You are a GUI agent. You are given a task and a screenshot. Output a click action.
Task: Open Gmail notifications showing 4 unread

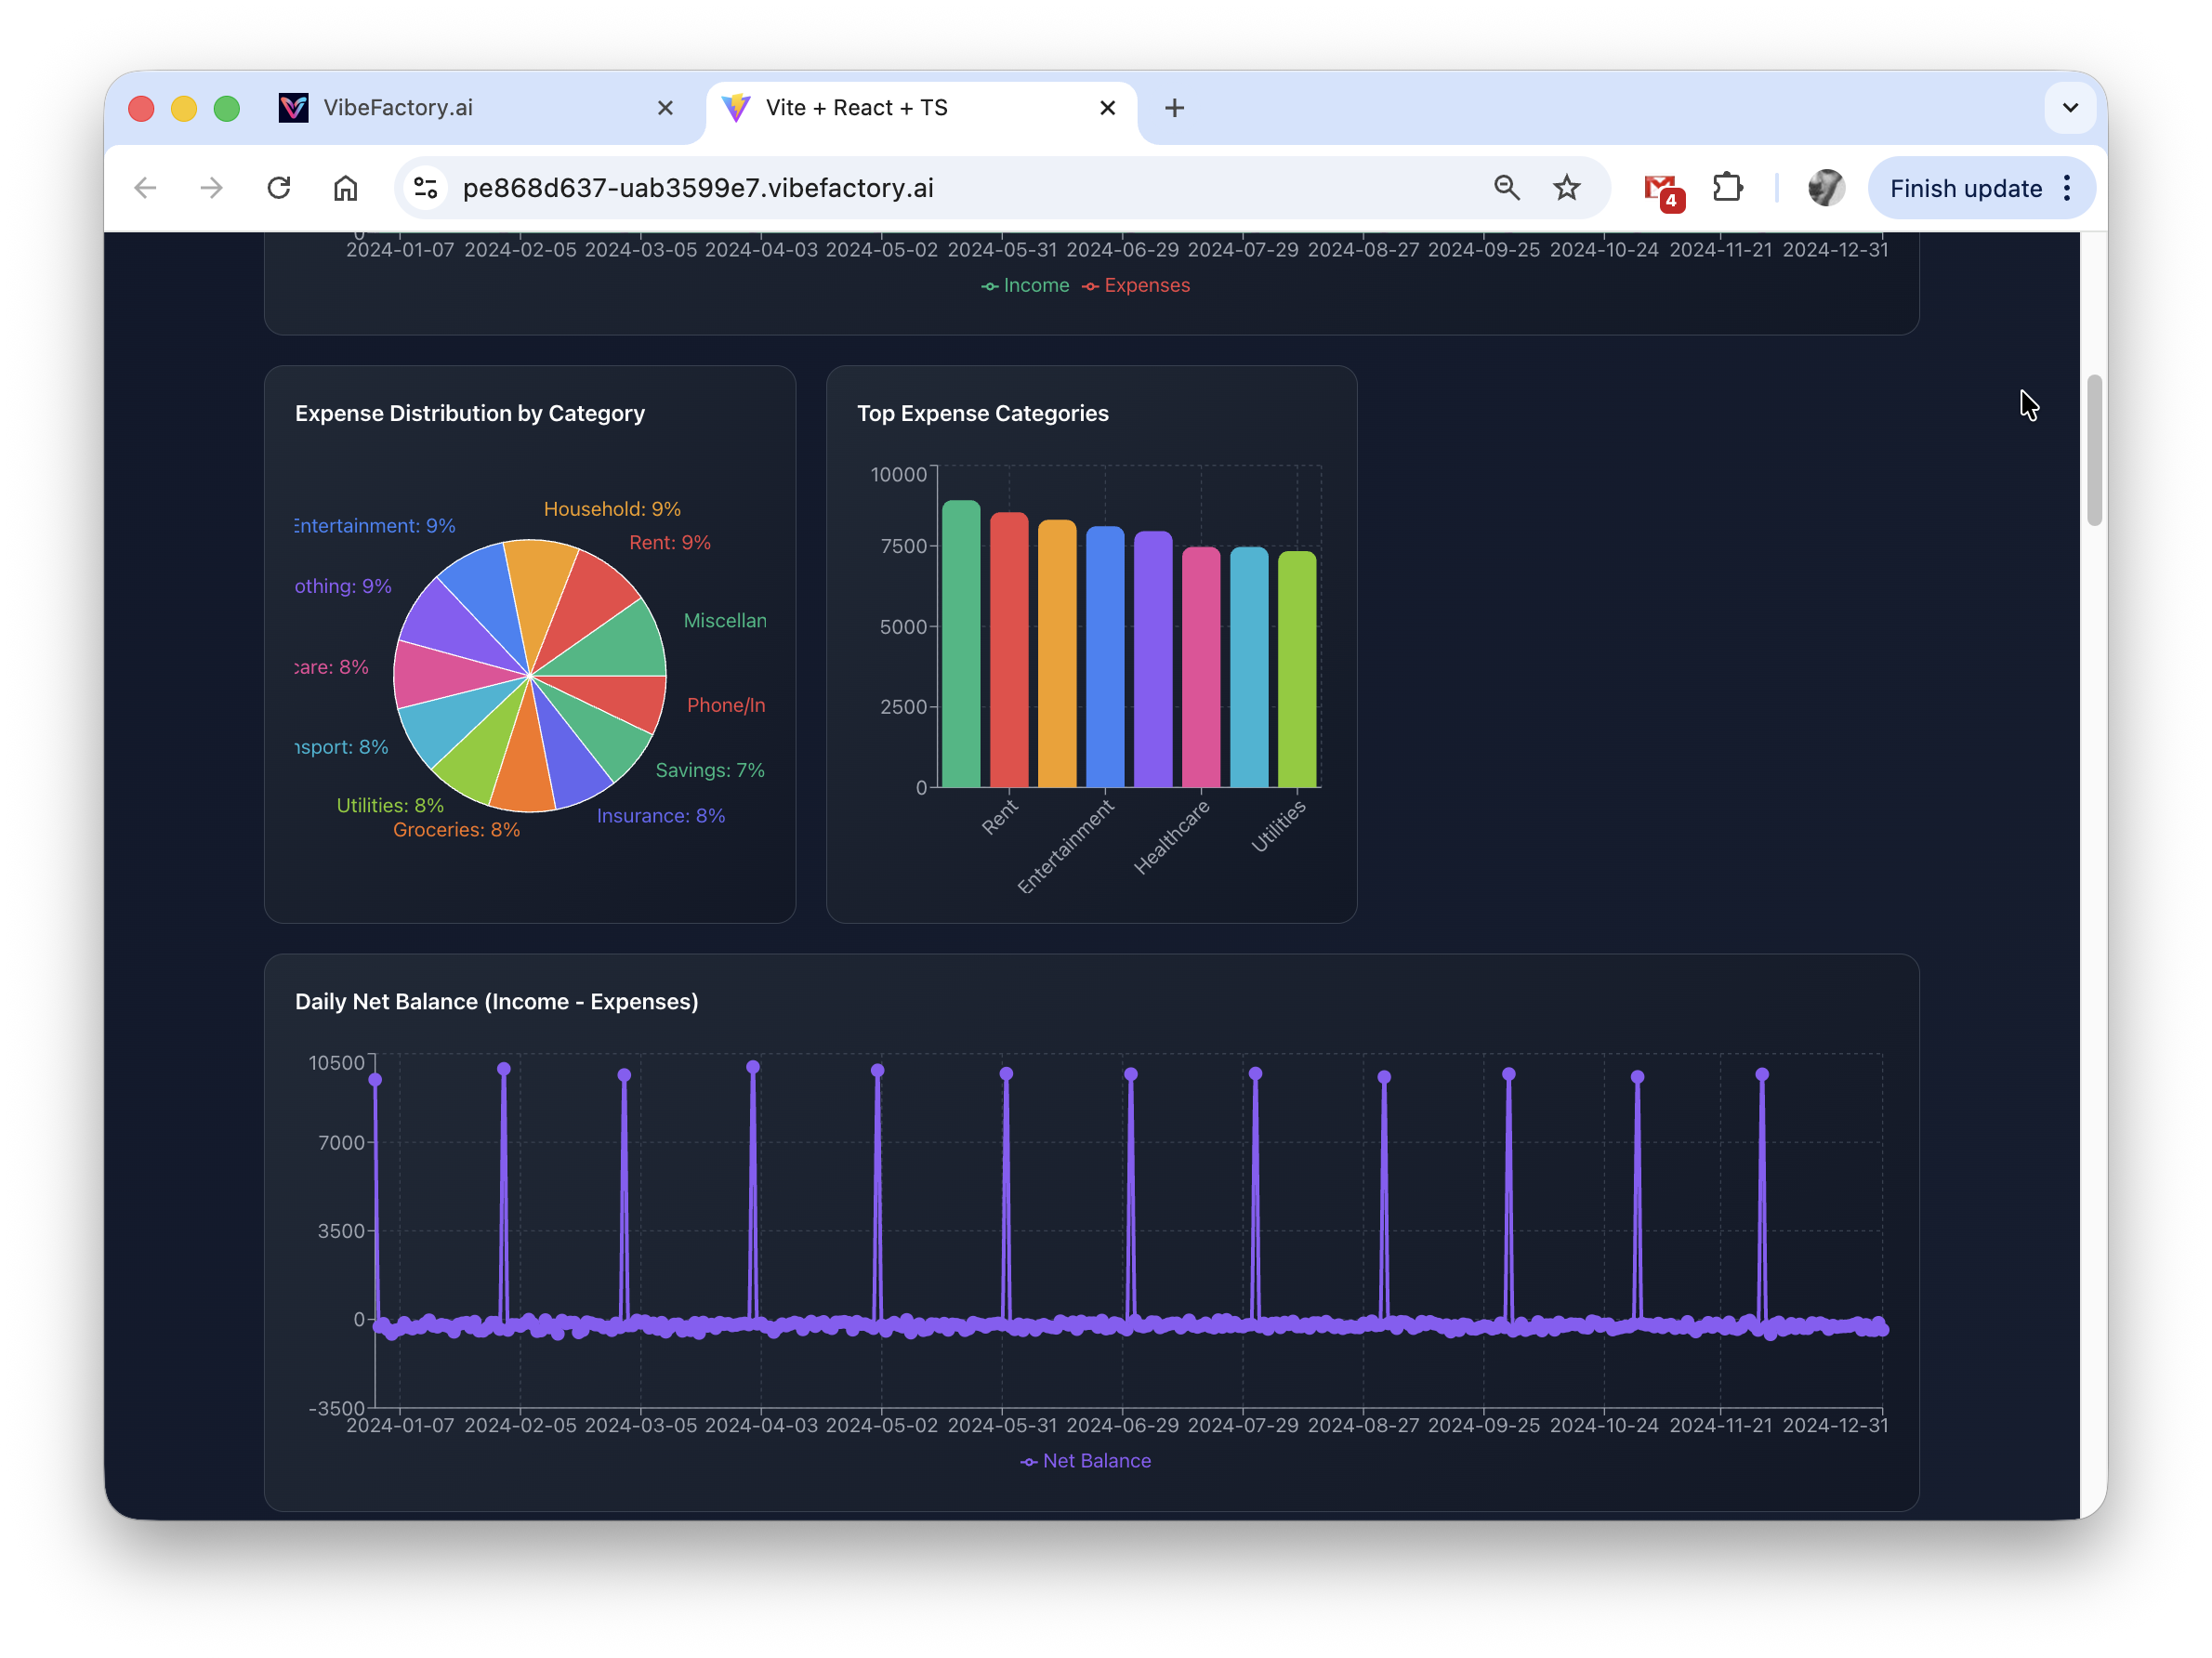click(1660, 188)
